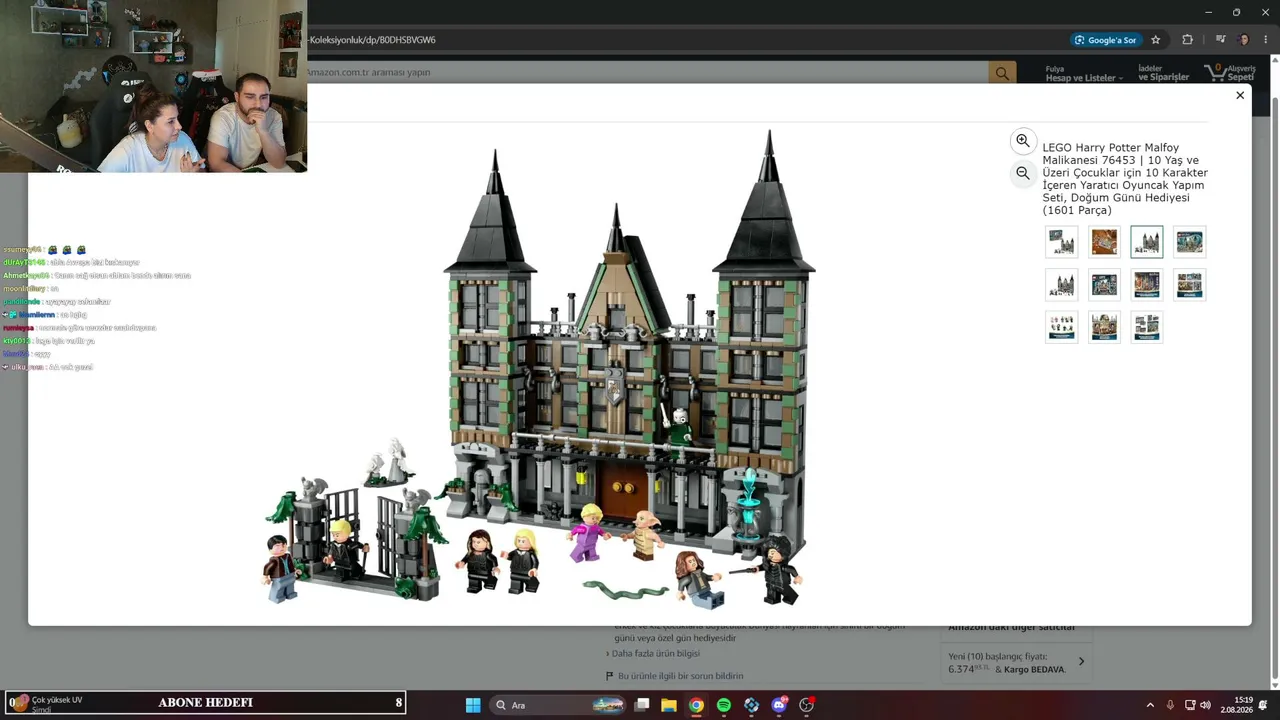
Task: Open Discord from the taskbar
Action: point(779,705)
